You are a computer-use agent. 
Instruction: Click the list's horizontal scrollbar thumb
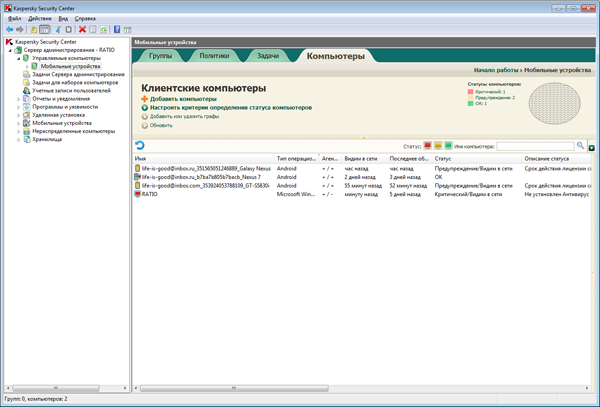[234, 388]
